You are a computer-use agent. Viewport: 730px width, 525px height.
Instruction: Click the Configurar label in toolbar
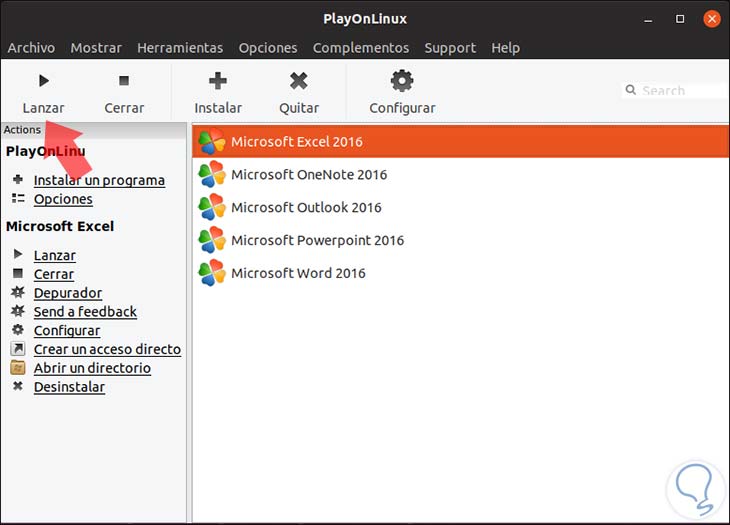point(402,108)
